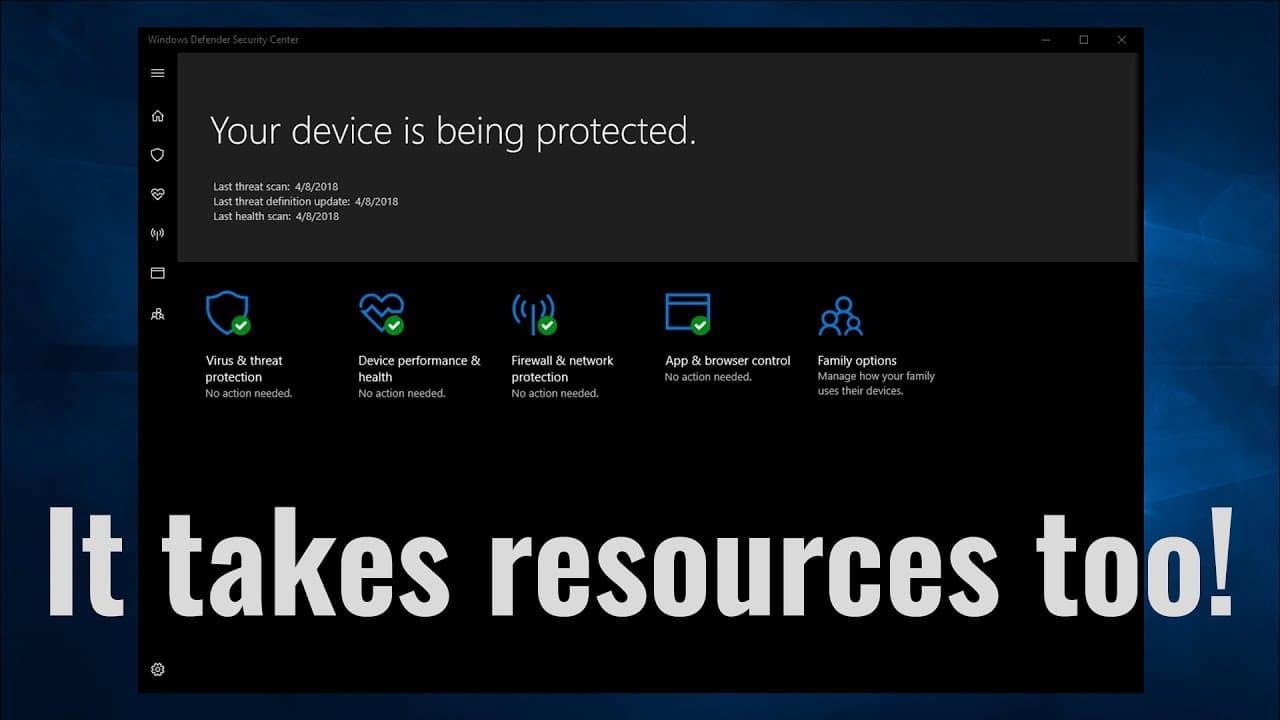Maximize the Windows Defender Security Center window
Viewport: 1280px width, 720px height.
1084,40
